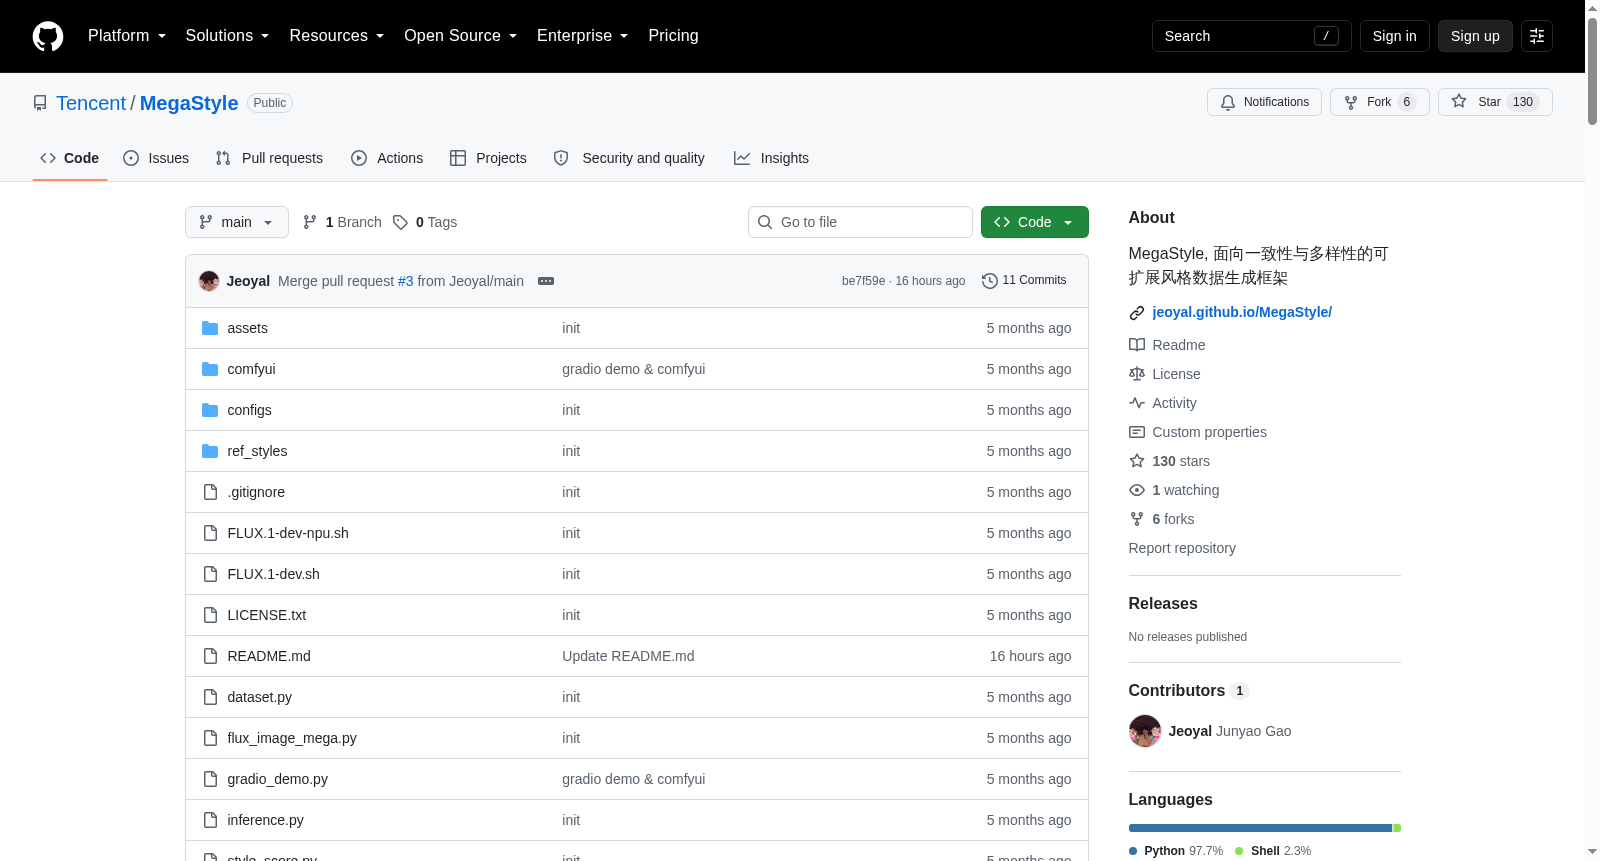The width and height of the screenshot is (1600, 861).
Task: Click the .gitignore file icon
Action: click(x=210, y=492)
